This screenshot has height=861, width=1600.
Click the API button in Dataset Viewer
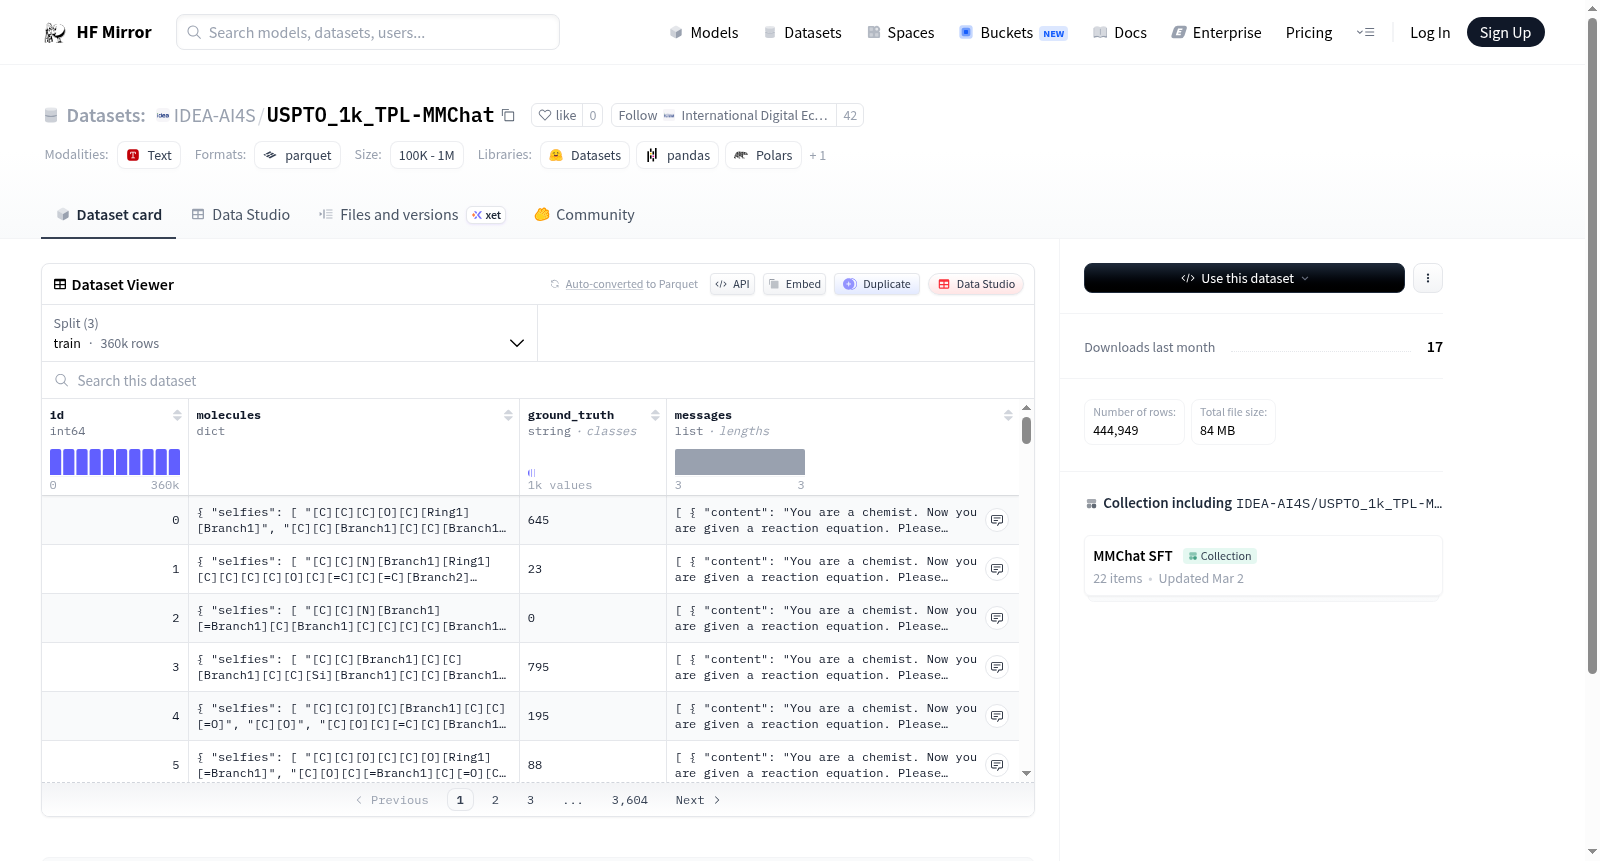pyautogui.click(x=732, y=284)
